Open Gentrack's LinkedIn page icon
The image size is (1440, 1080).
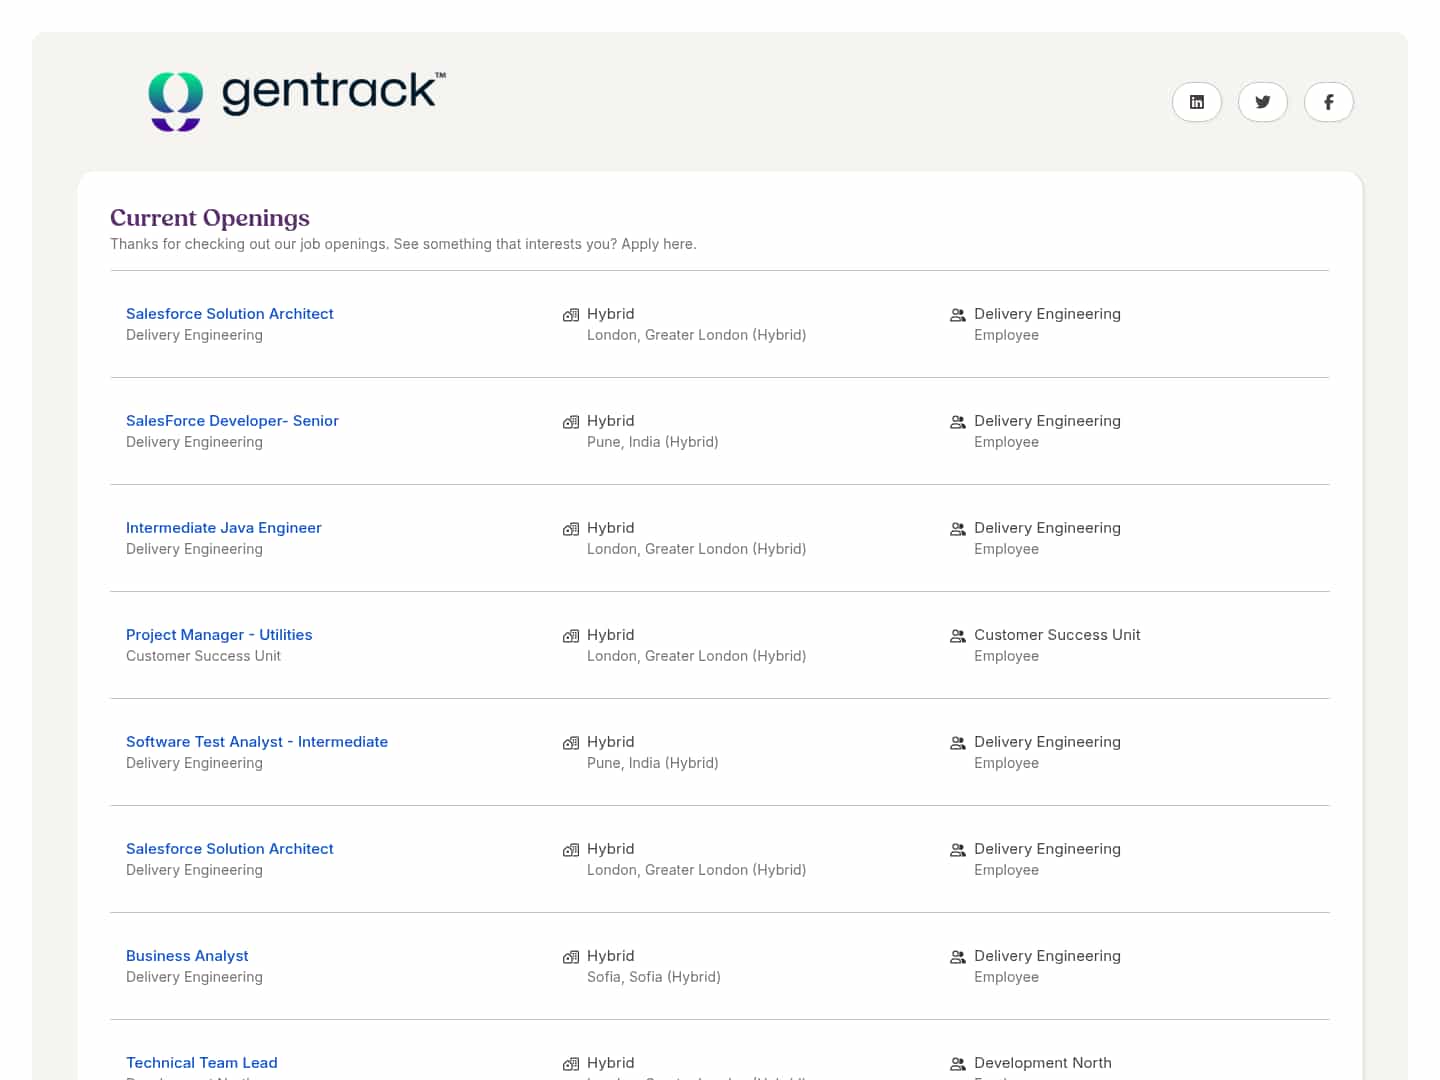pyautogui.click(x=1196, y=102)
